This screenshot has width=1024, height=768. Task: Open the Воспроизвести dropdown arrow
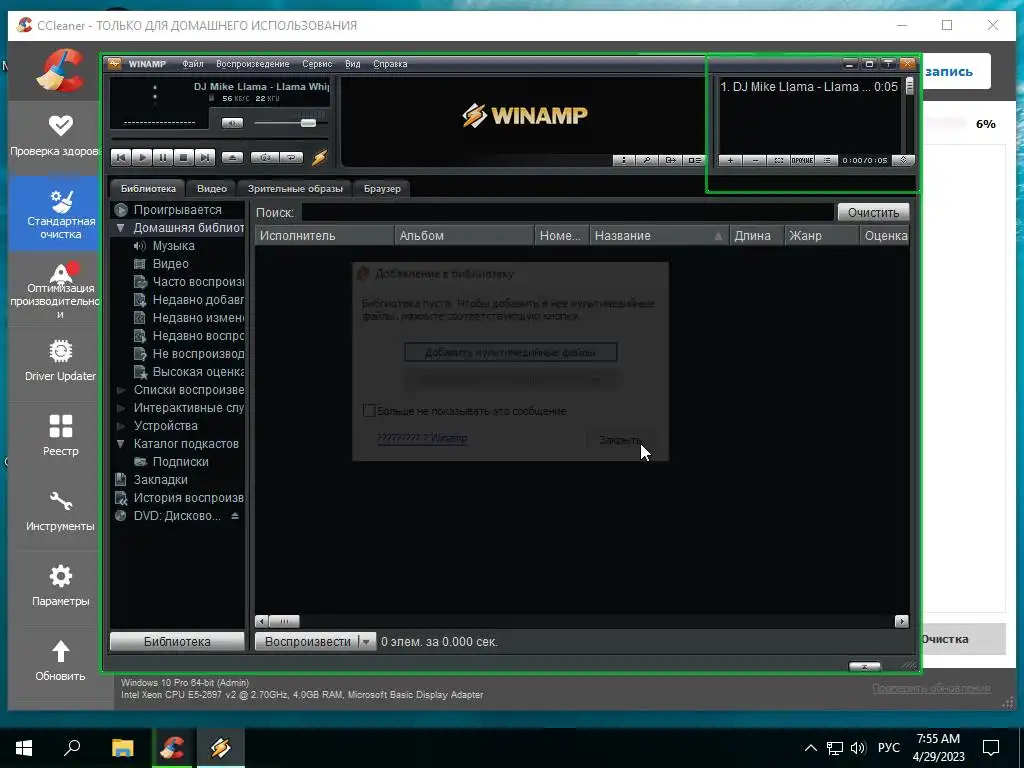(x=366, y=641)
